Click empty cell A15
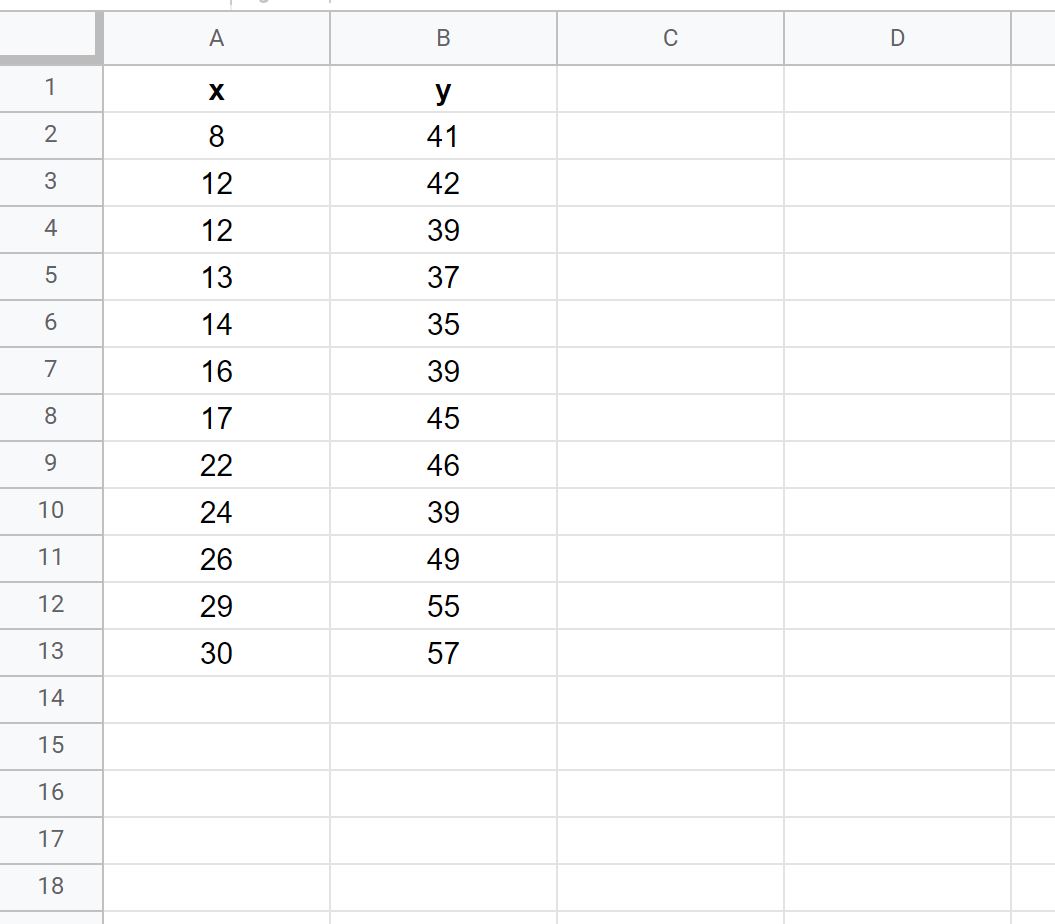 [x=217, y=746]
